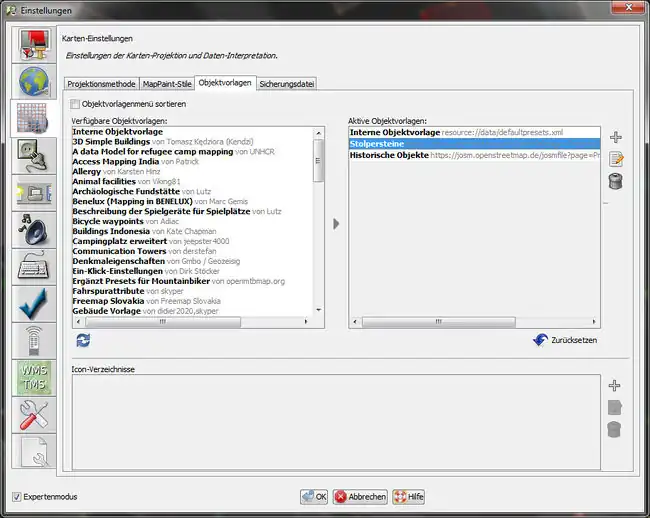The image size is (650, 518).
Task: Click the Hilfe button
Action: pyautogui.click(x=409, y=496)
